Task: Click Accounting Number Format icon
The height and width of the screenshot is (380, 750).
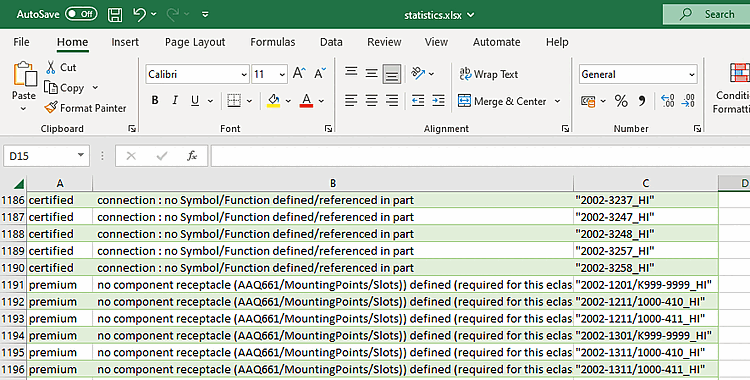Action: click(x=588, y=101)
